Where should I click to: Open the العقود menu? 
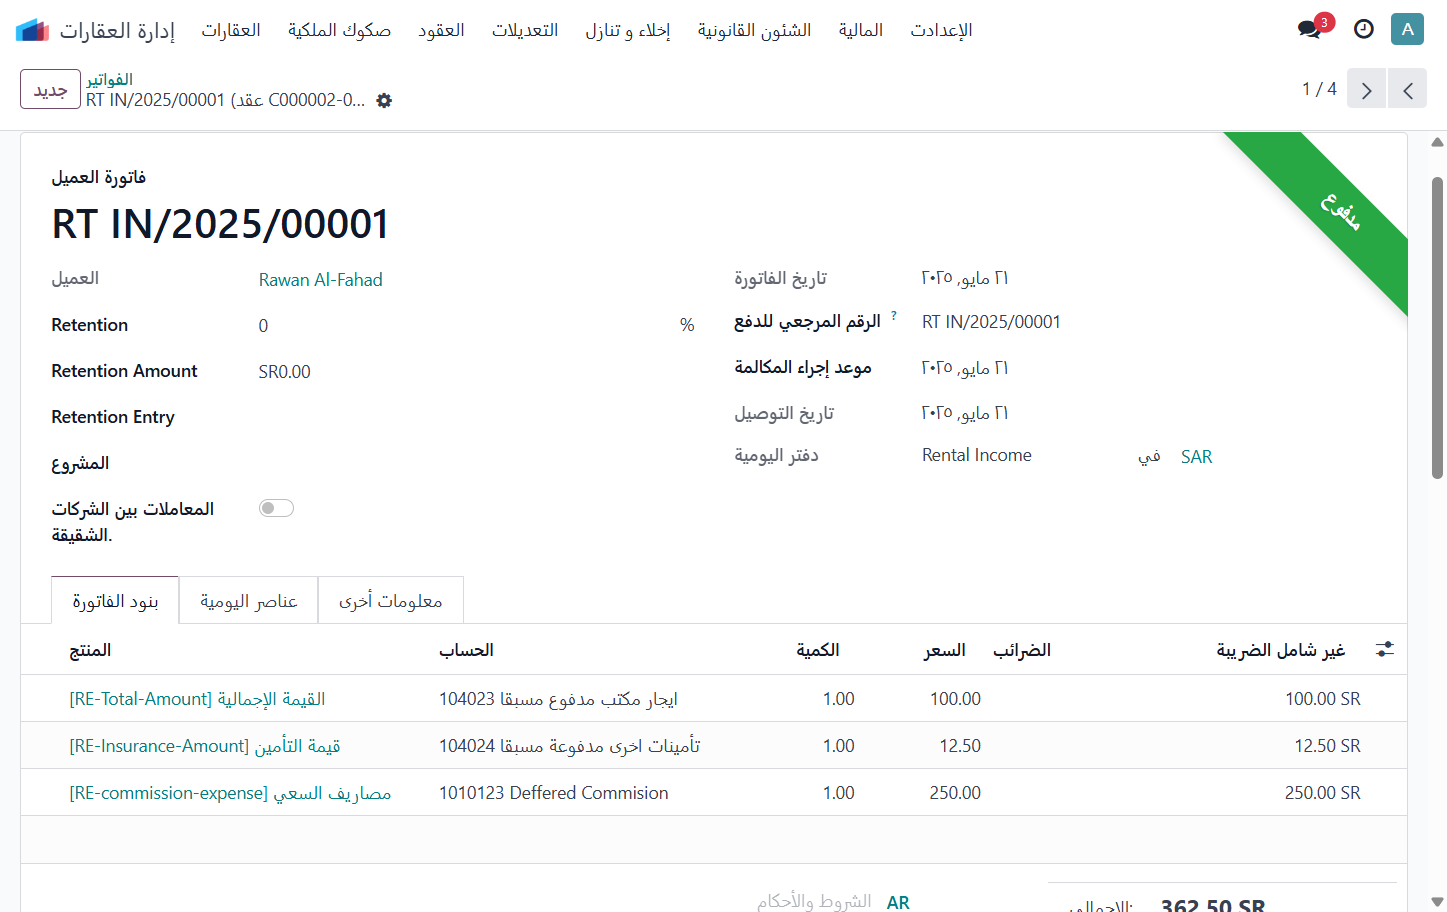pos(441,30)
